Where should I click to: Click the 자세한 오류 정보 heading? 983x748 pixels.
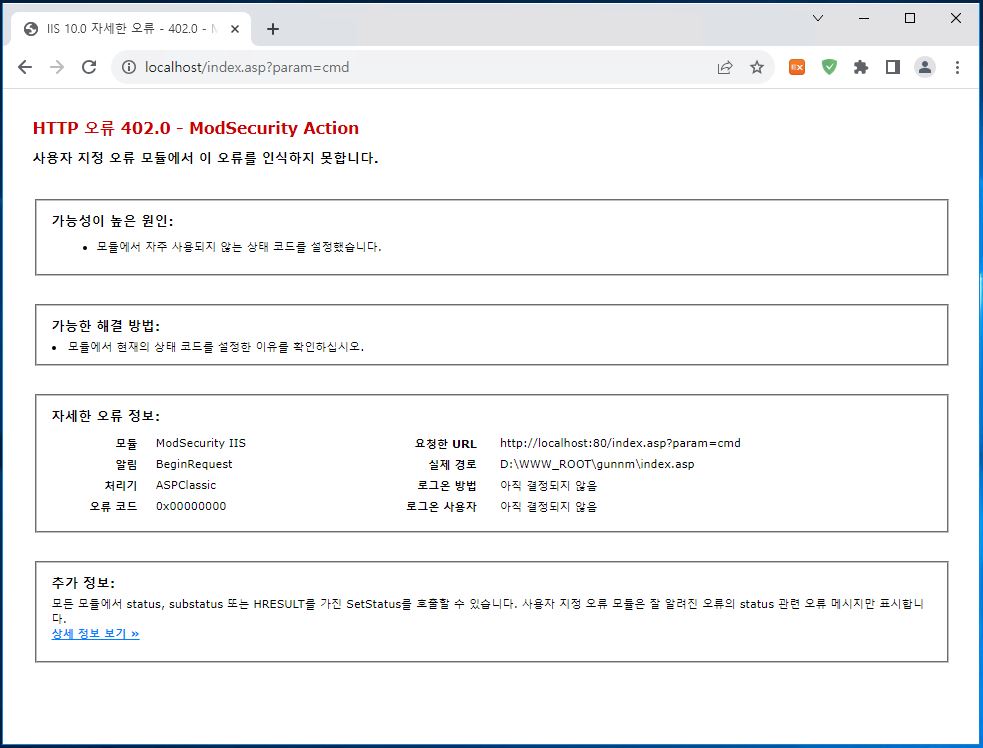coord(105,416)
